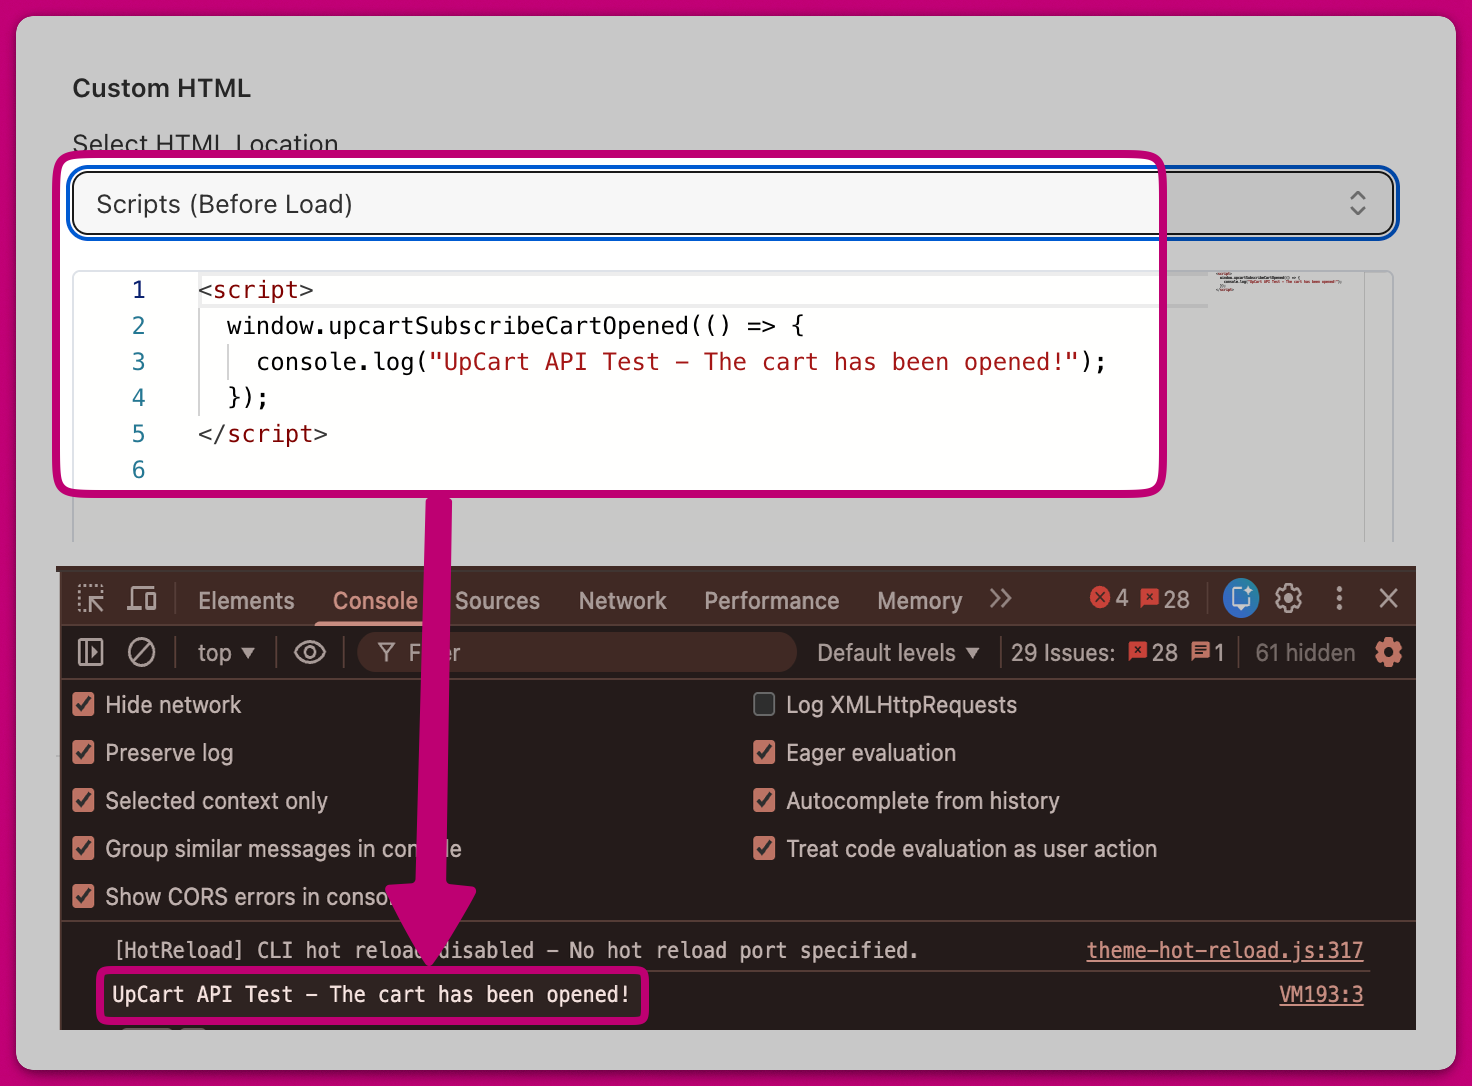Enable Log XMLHttpRequests checkbox
Screen dimensions: 1472x1086
tap(764, 704)
